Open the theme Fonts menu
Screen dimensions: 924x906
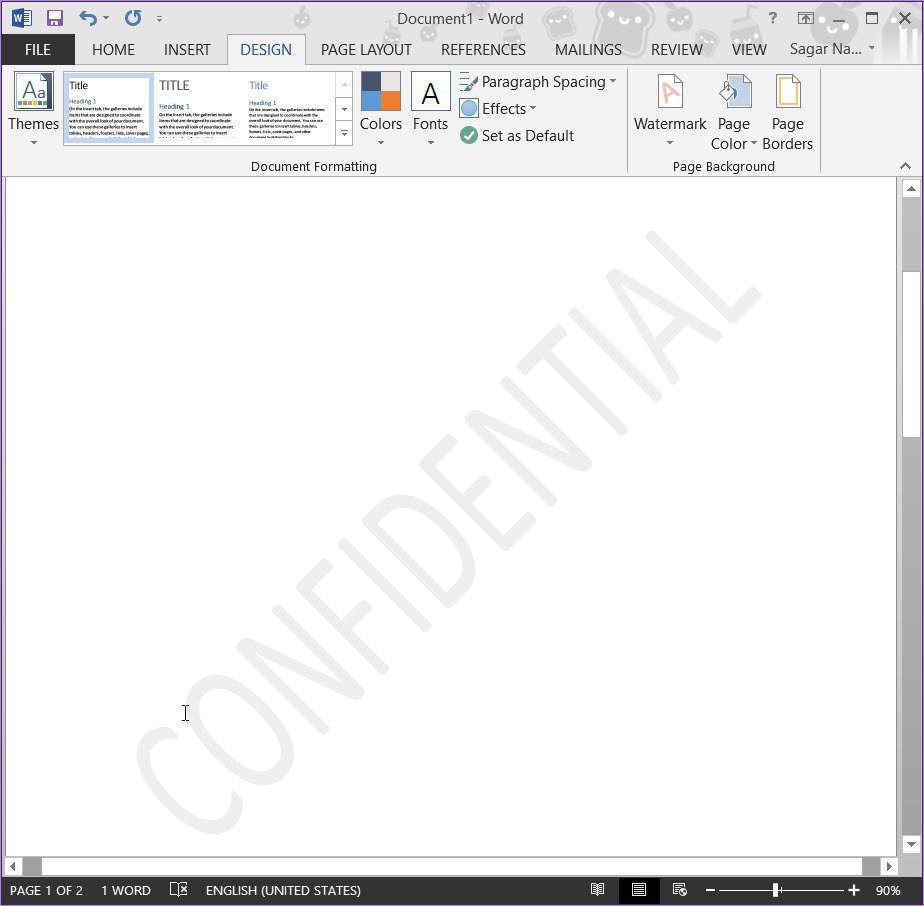tap(430, 109)
